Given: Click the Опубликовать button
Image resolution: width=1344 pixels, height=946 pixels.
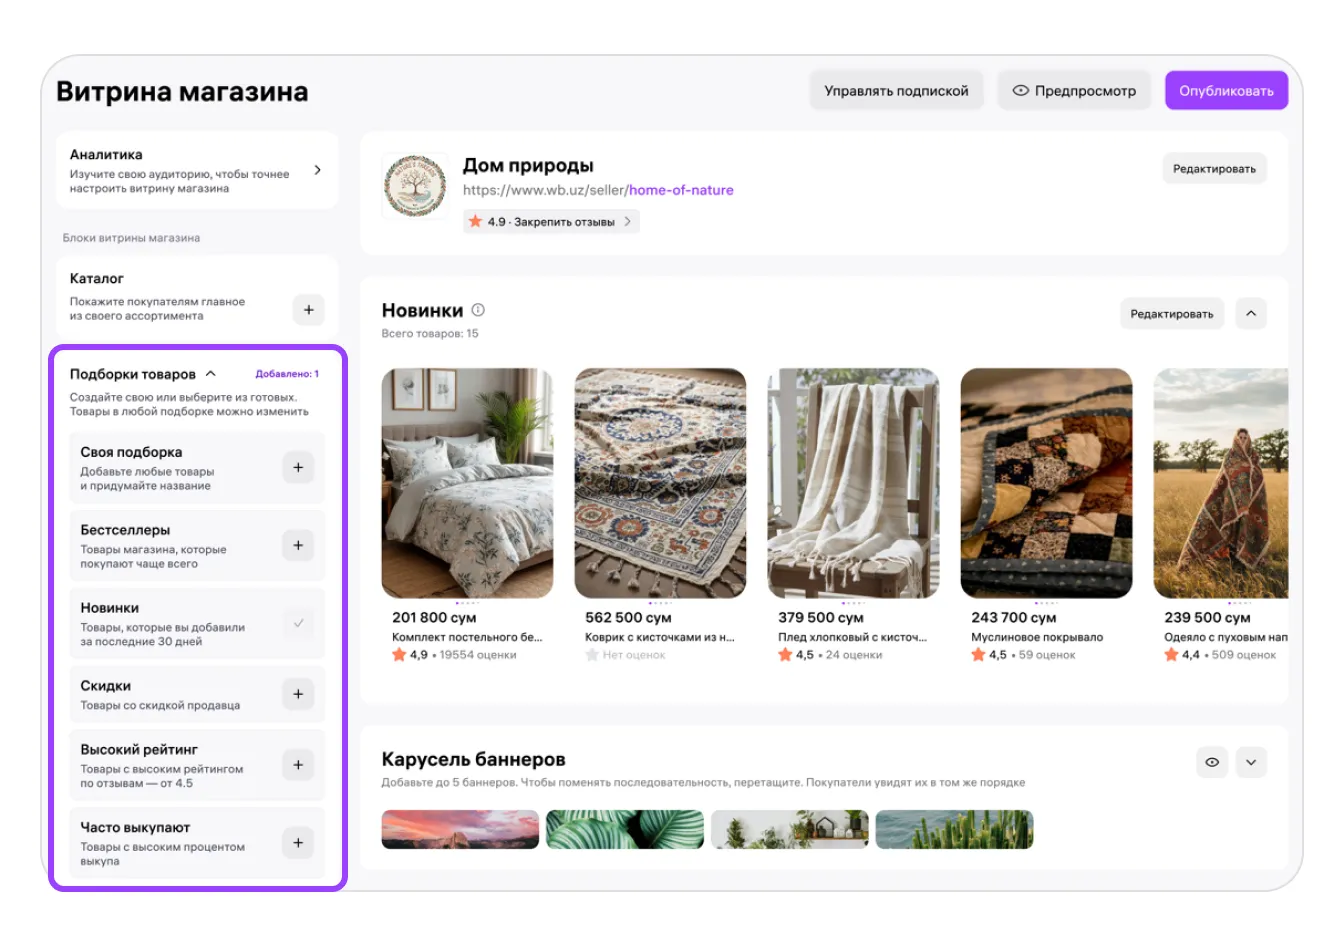Looking at the screenshot, I should point(1226,90).
